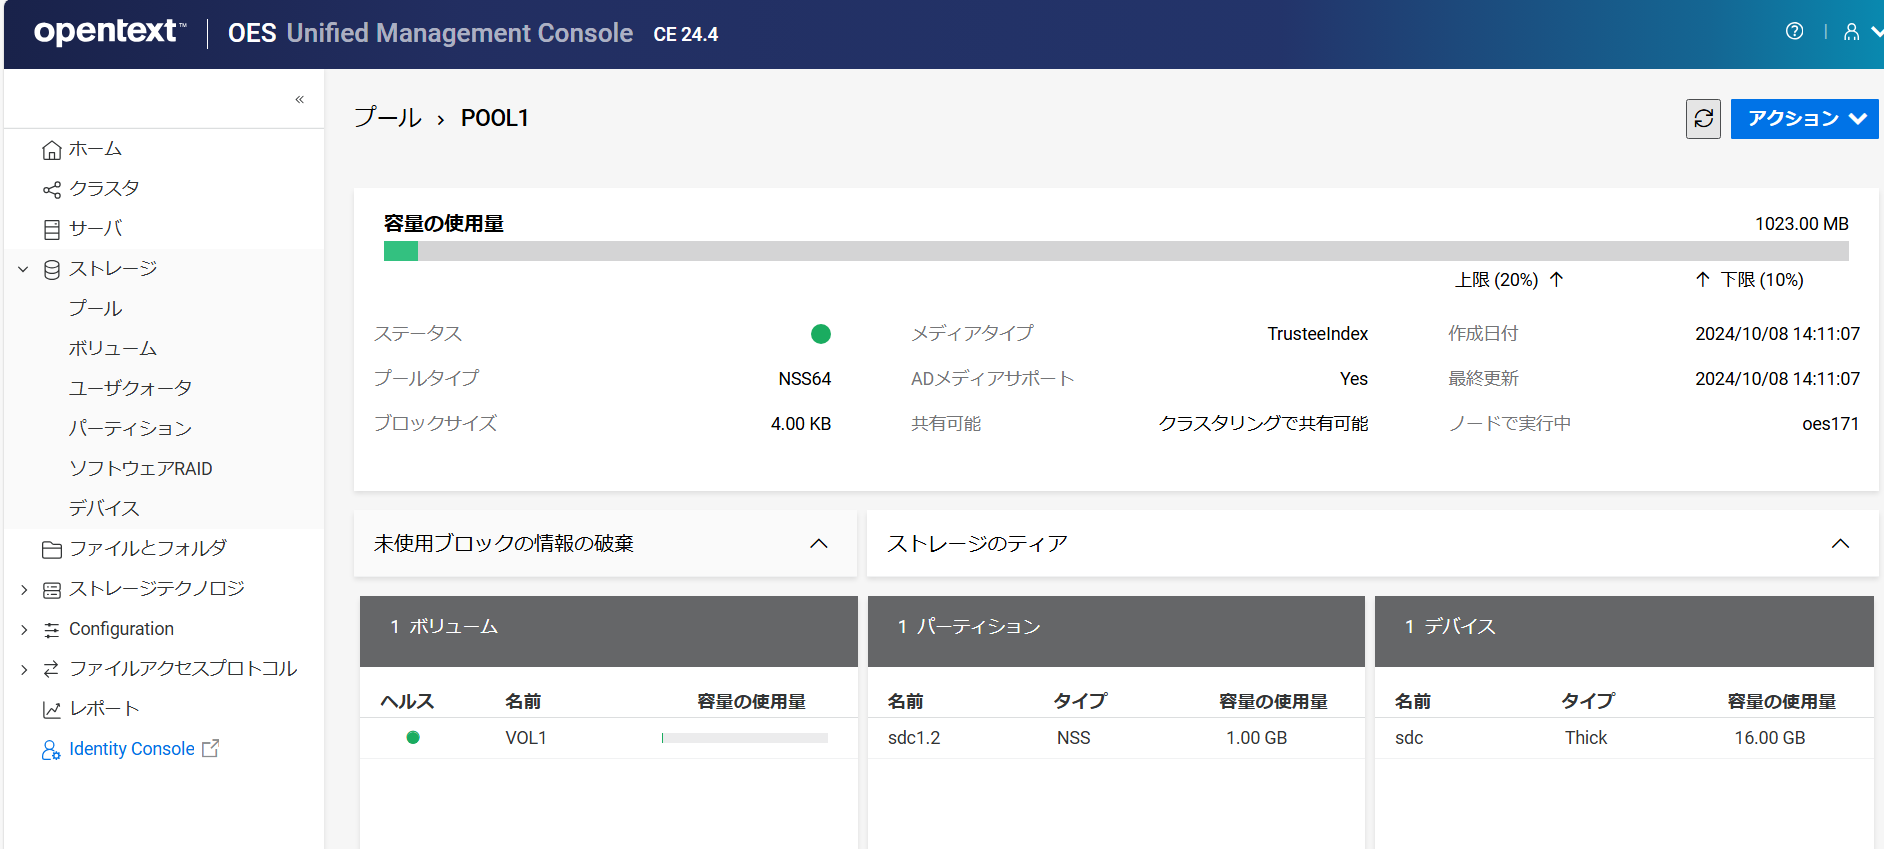1884x849 pixels.
Task: Collapse the 未使用ブロックの情報の破棄 panel
Action: (818, 544)
